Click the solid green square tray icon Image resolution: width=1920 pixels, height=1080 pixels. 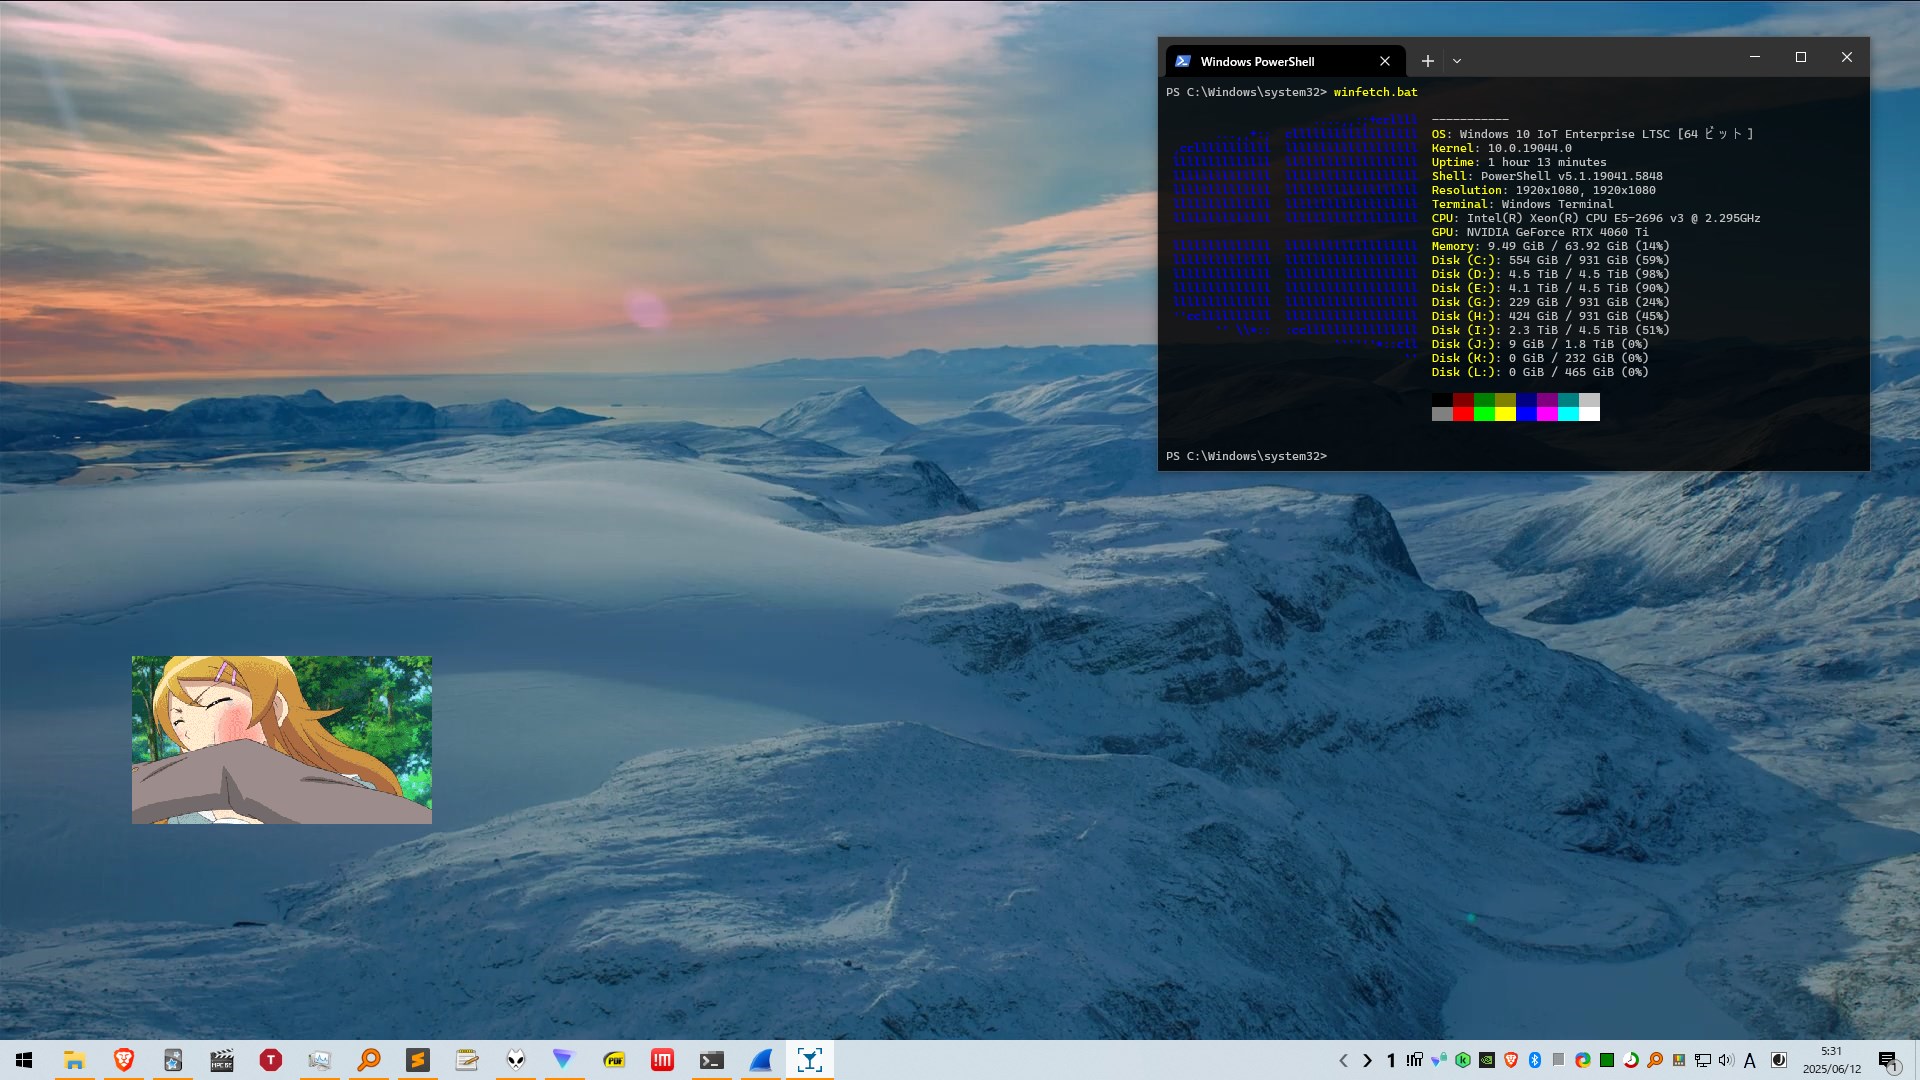point(1607,1060)
